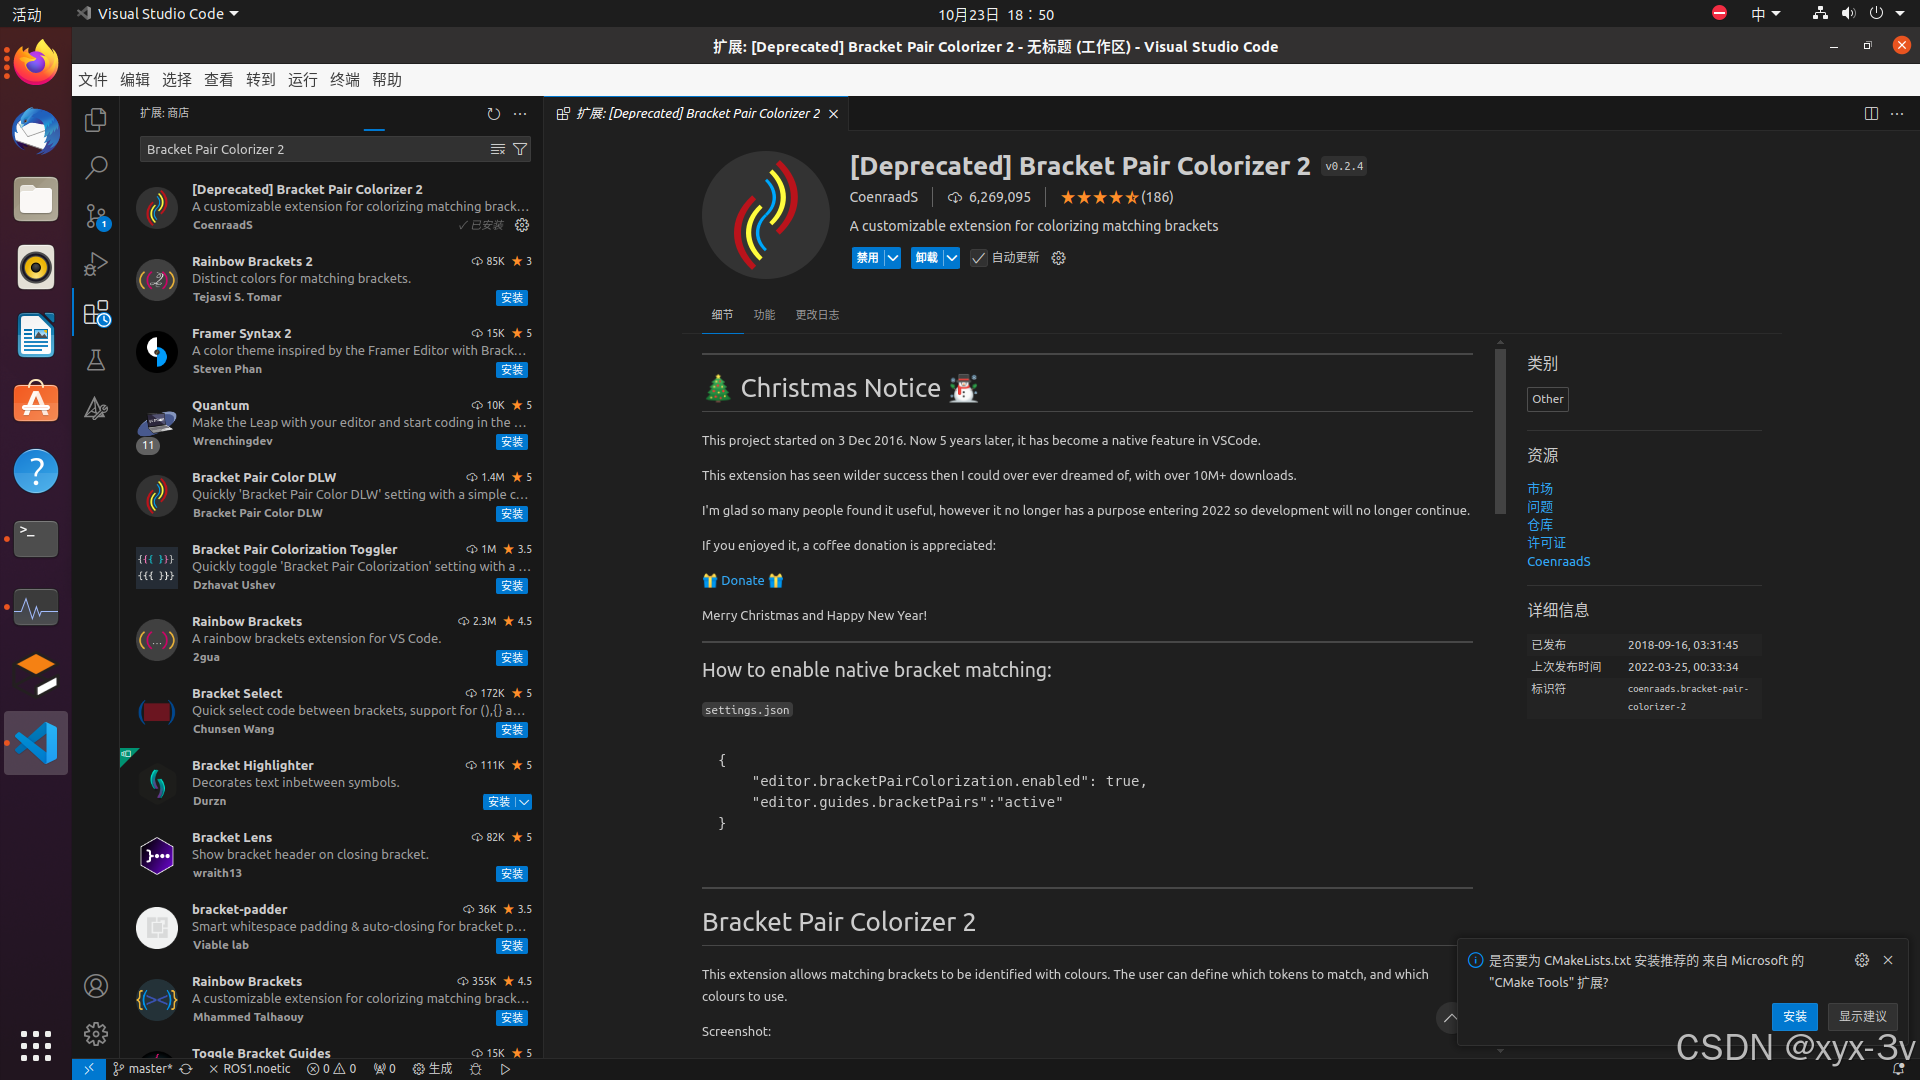Open manage gear for installed Bracket Pair Colorizer 2
Screen dimensions: 1920x1080
[x=522, y=225]
